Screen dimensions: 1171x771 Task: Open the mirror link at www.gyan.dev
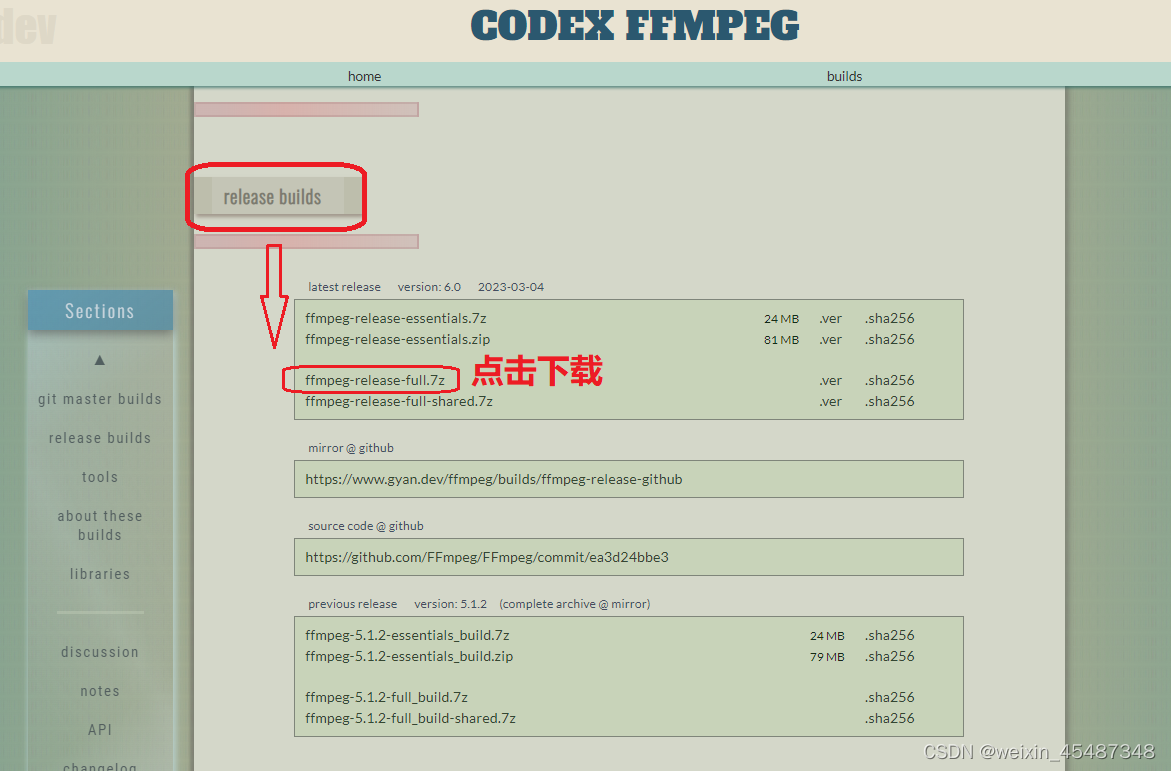(x=493, y=479)
